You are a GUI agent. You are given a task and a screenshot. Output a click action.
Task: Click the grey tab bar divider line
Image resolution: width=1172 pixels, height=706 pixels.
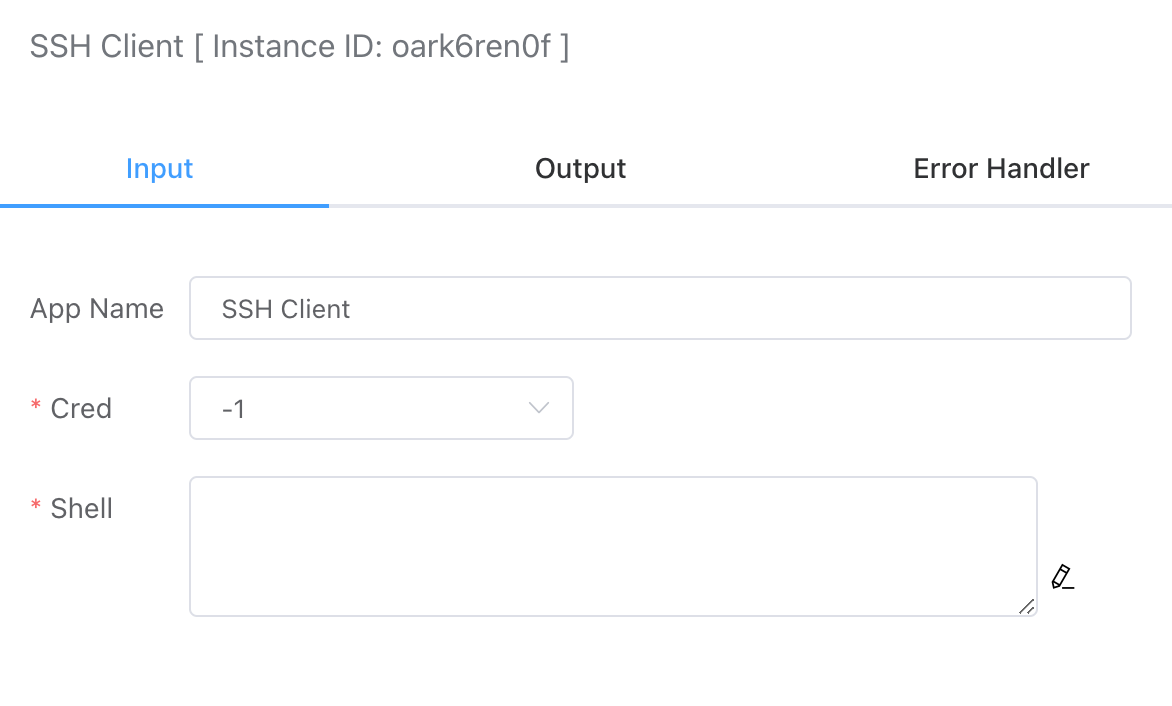(x=750, y=206)
